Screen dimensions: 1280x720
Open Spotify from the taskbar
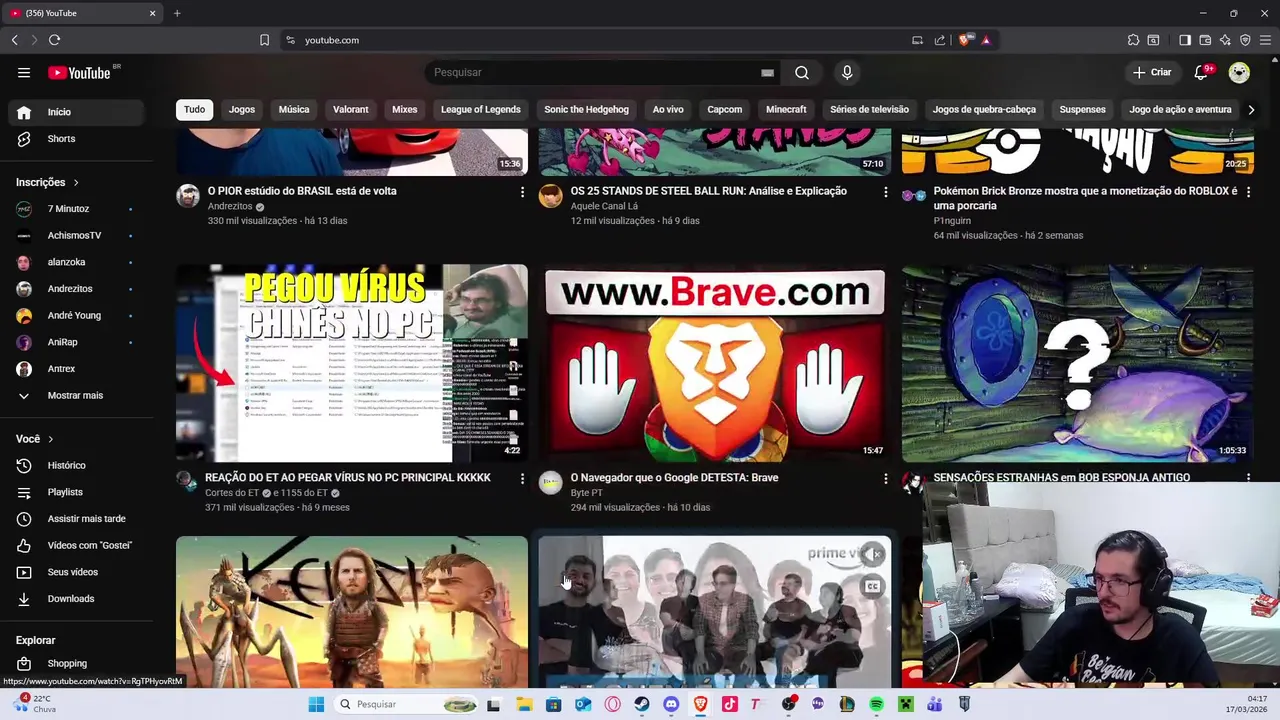876,704
